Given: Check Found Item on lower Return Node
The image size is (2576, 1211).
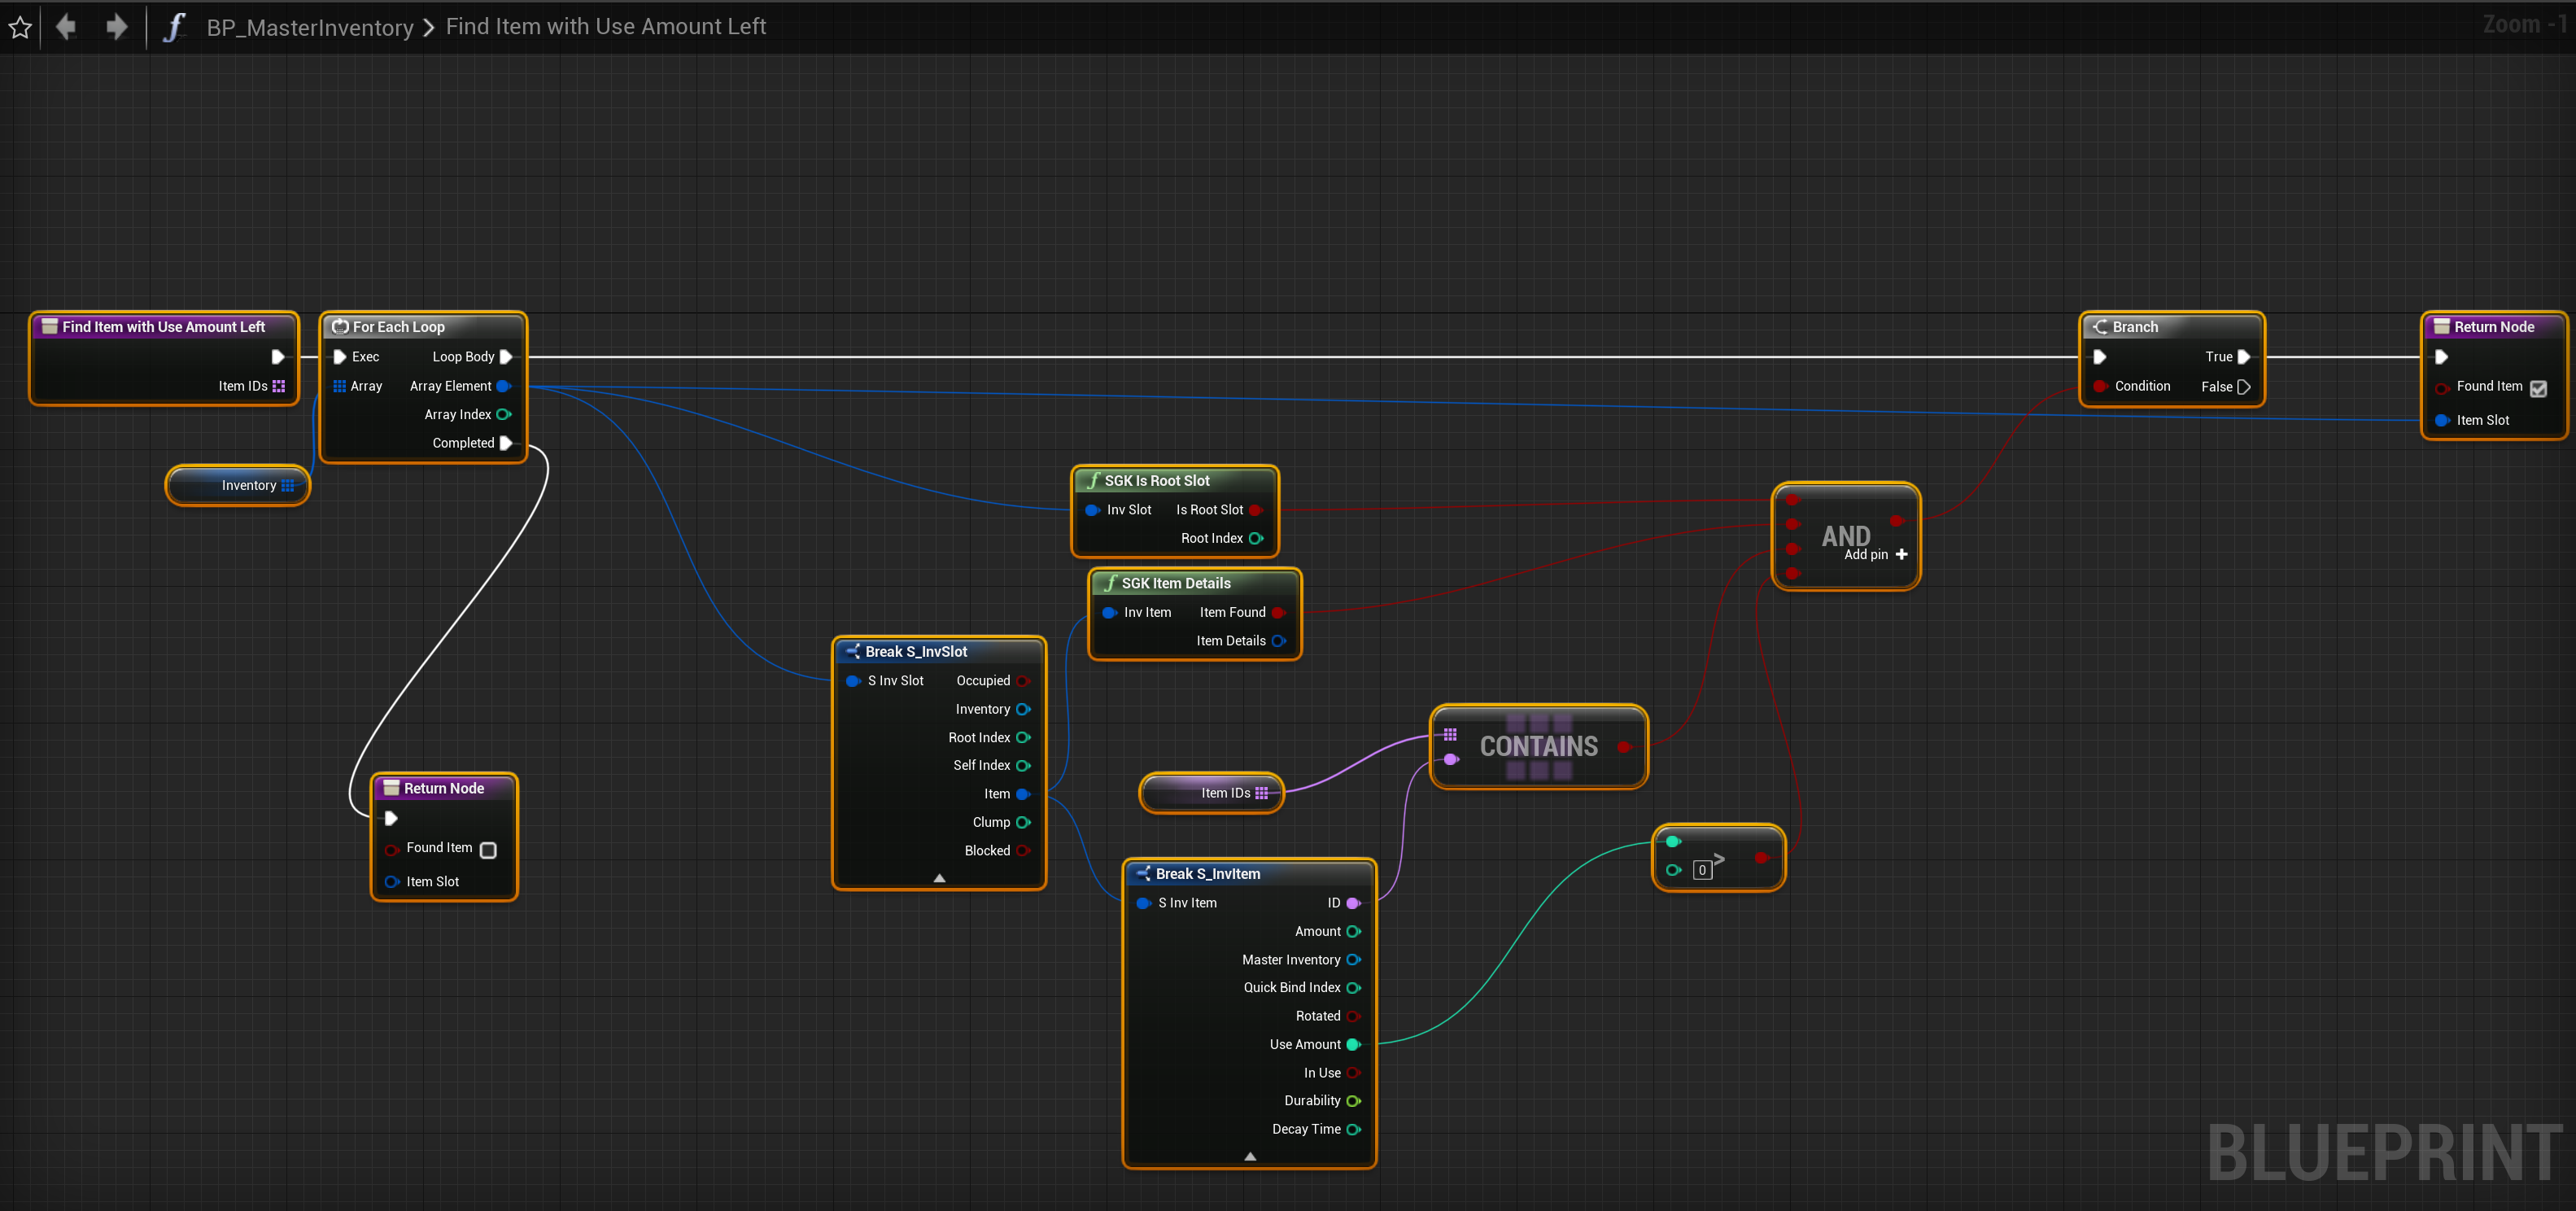Looking at the screenshot, I should 488,850.
